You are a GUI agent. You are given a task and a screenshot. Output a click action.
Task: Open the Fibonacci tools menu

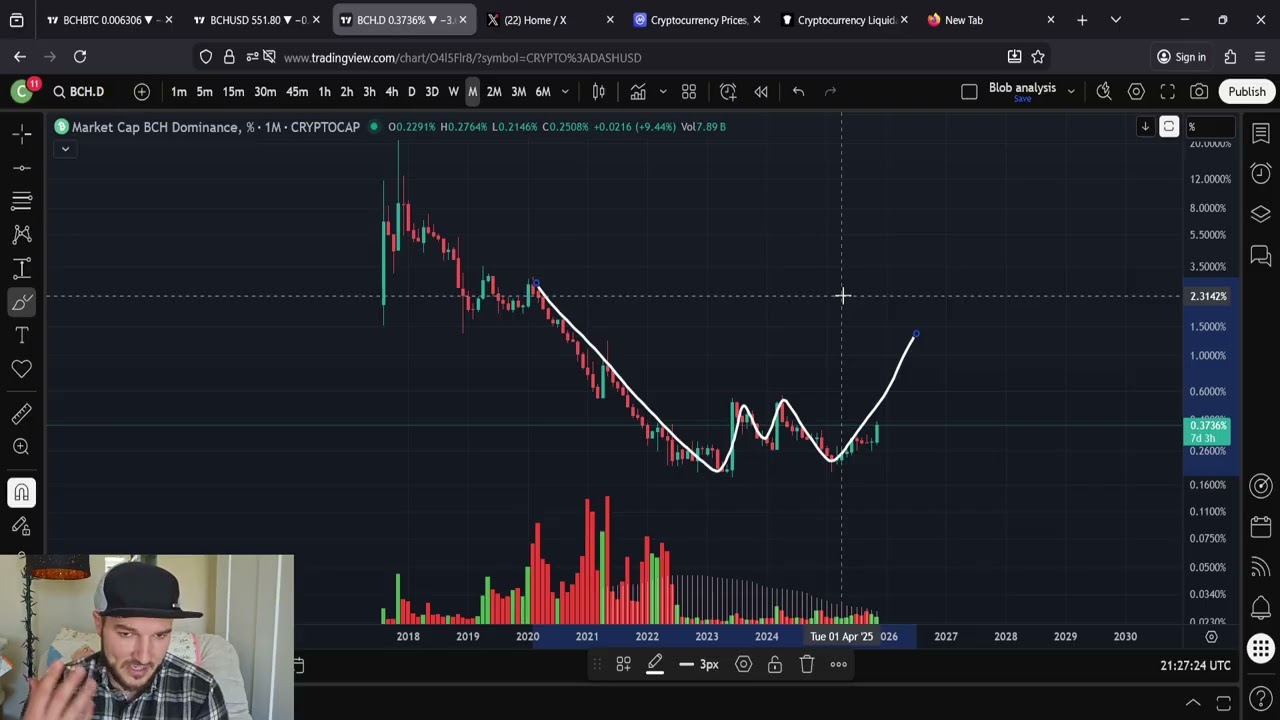tap(22, 201)
